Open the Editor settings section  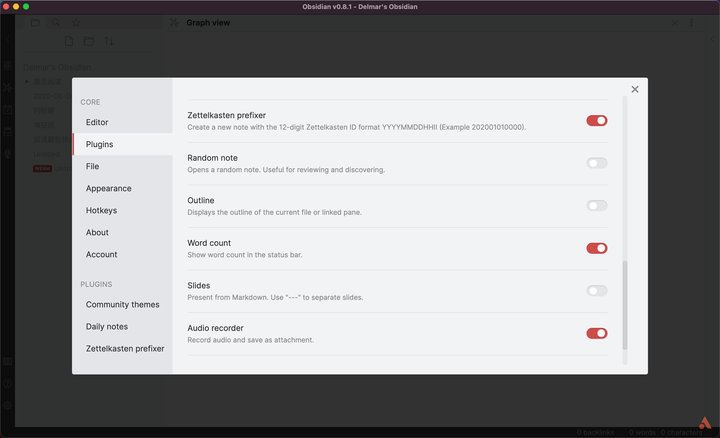tap(123, 122)
